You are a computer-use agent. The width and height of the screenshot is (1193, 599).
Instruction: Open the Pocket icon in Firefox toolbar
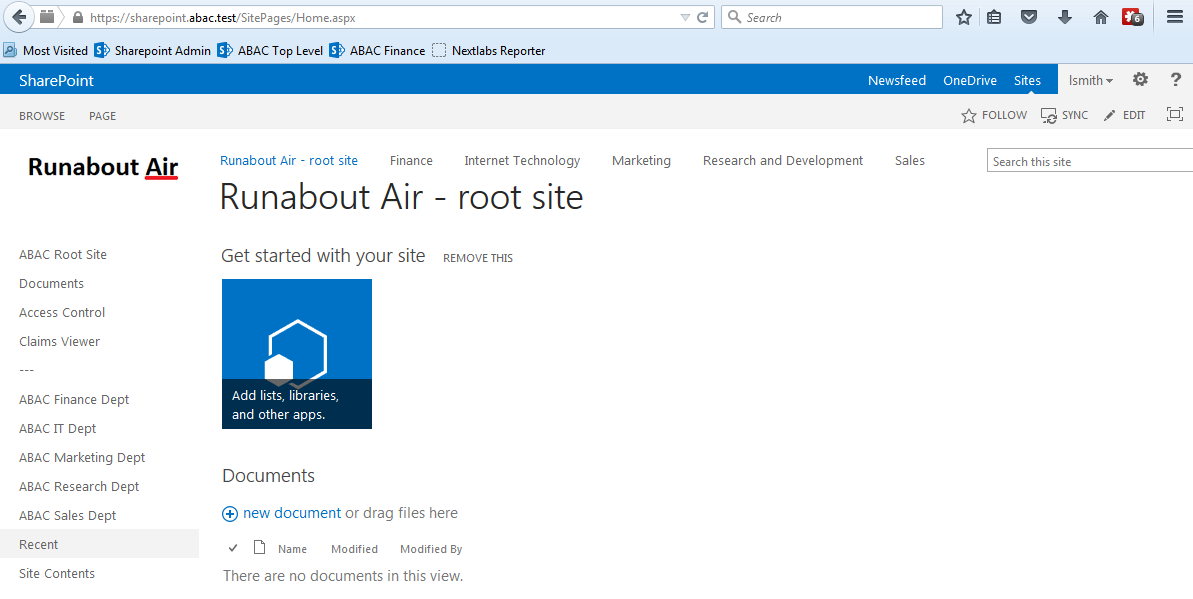[x=1029, y=18]
